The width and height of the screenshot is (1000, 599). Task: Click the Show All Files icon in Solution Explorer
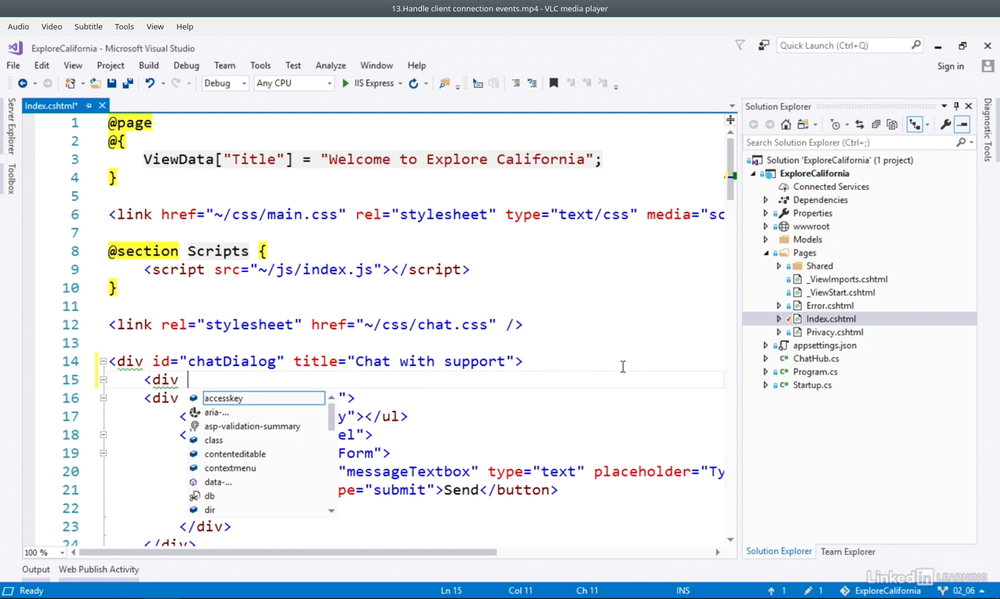892,124
